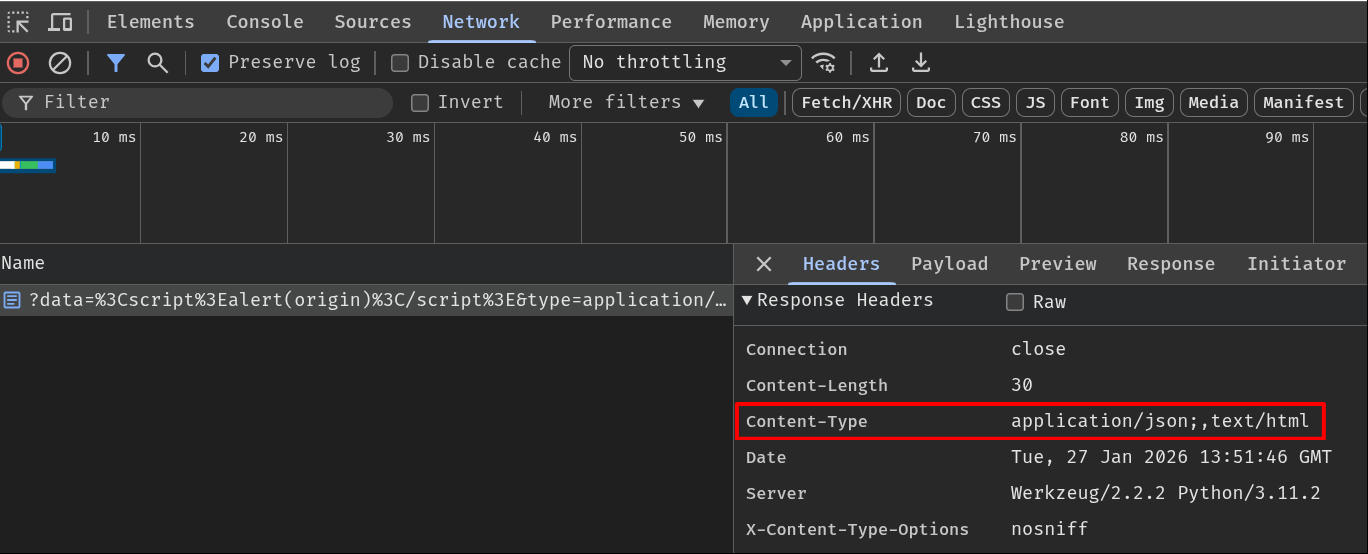Switch to the Console tab

(x=264, y=22)
